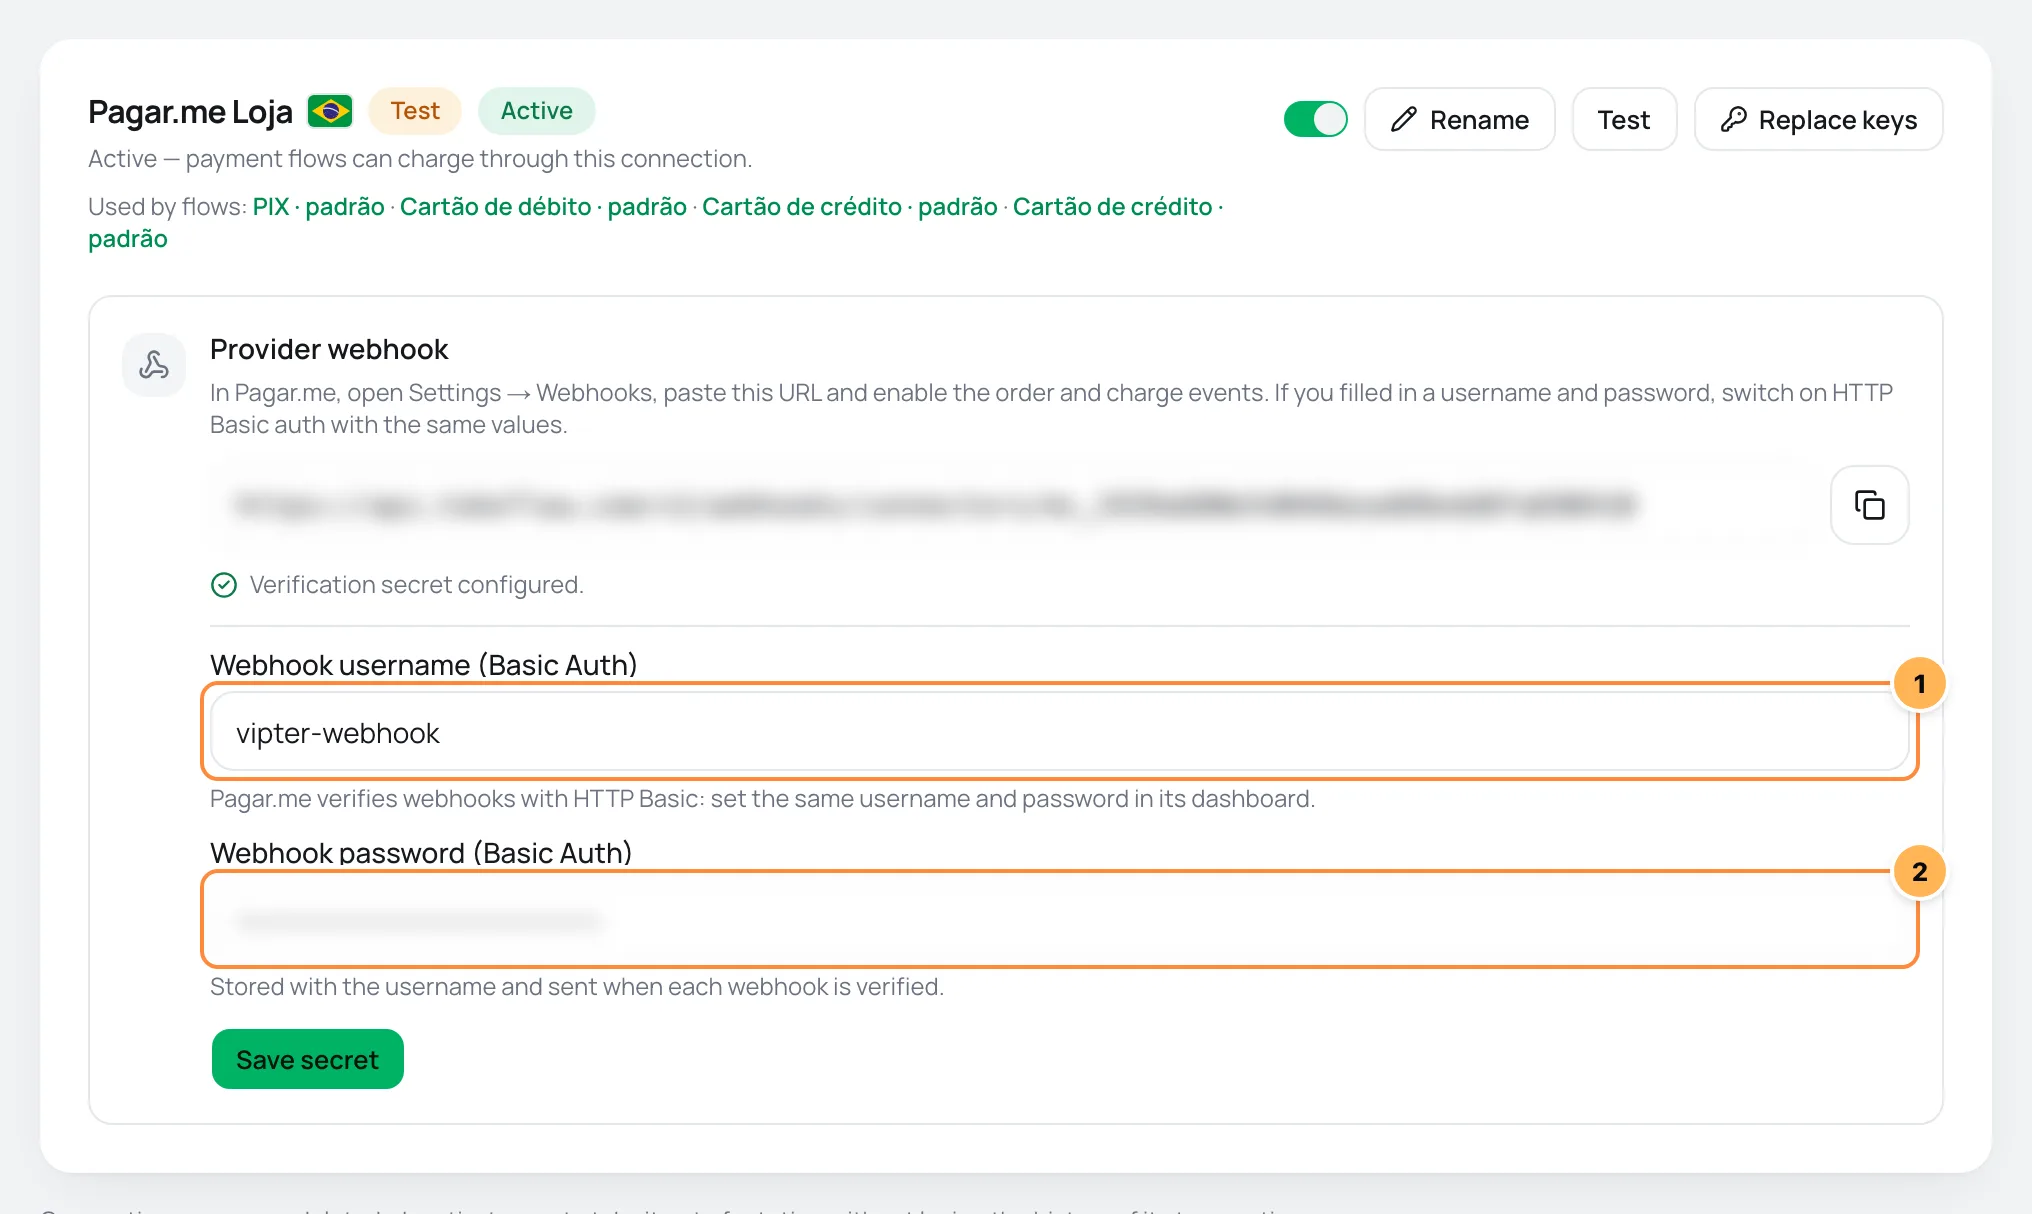Click the Provider webhook heading
2032x1214 pixels.
tap(329, 349)
